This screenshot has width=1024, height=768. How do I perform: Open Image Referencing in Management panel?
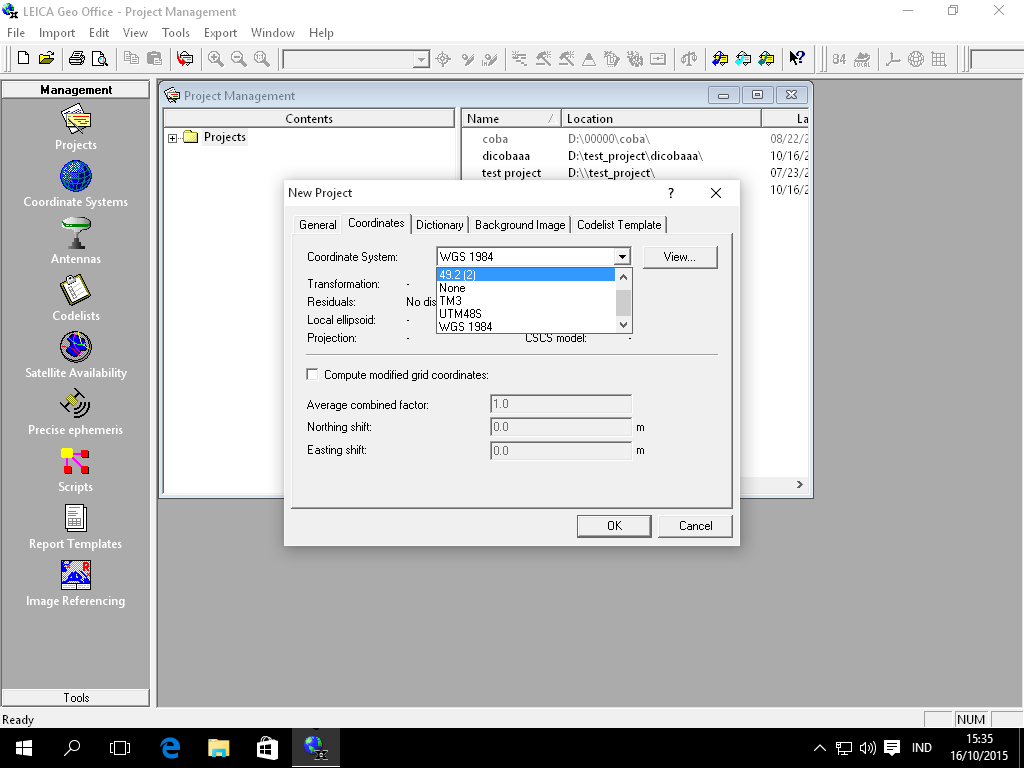(x=76, y=583)
